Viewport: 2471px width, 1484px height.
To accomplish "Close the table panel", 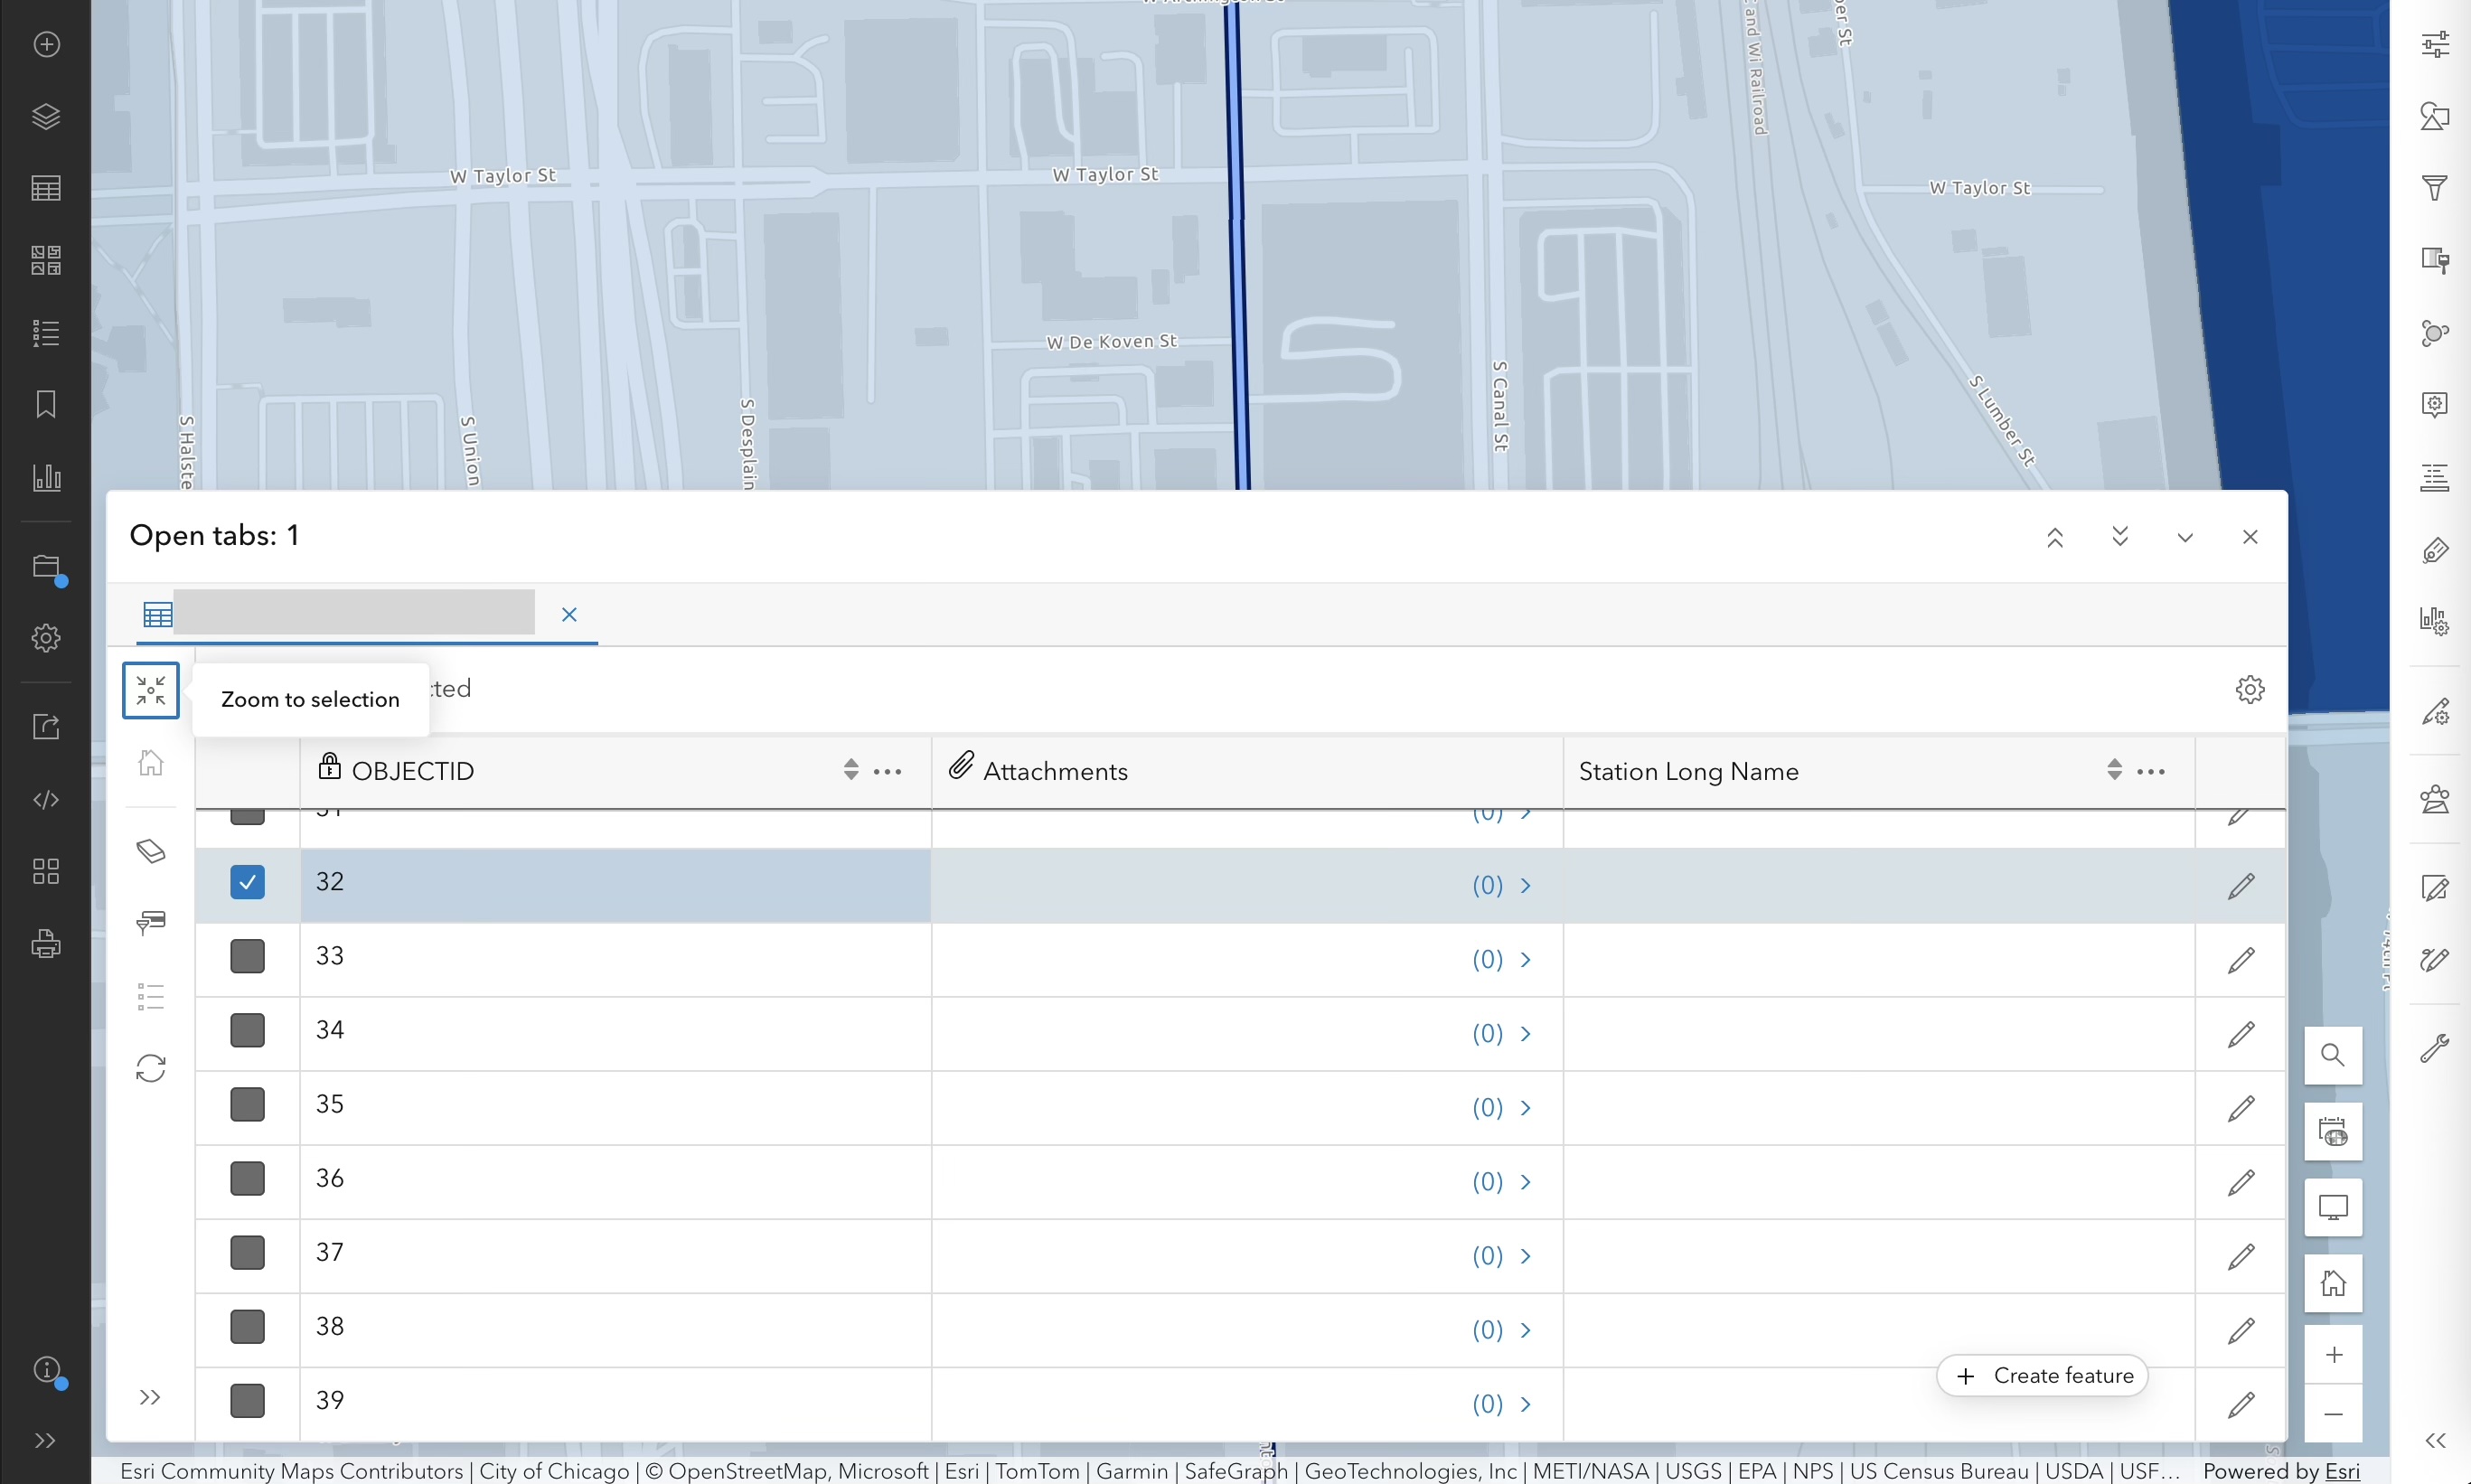I will pos(2250,537).
